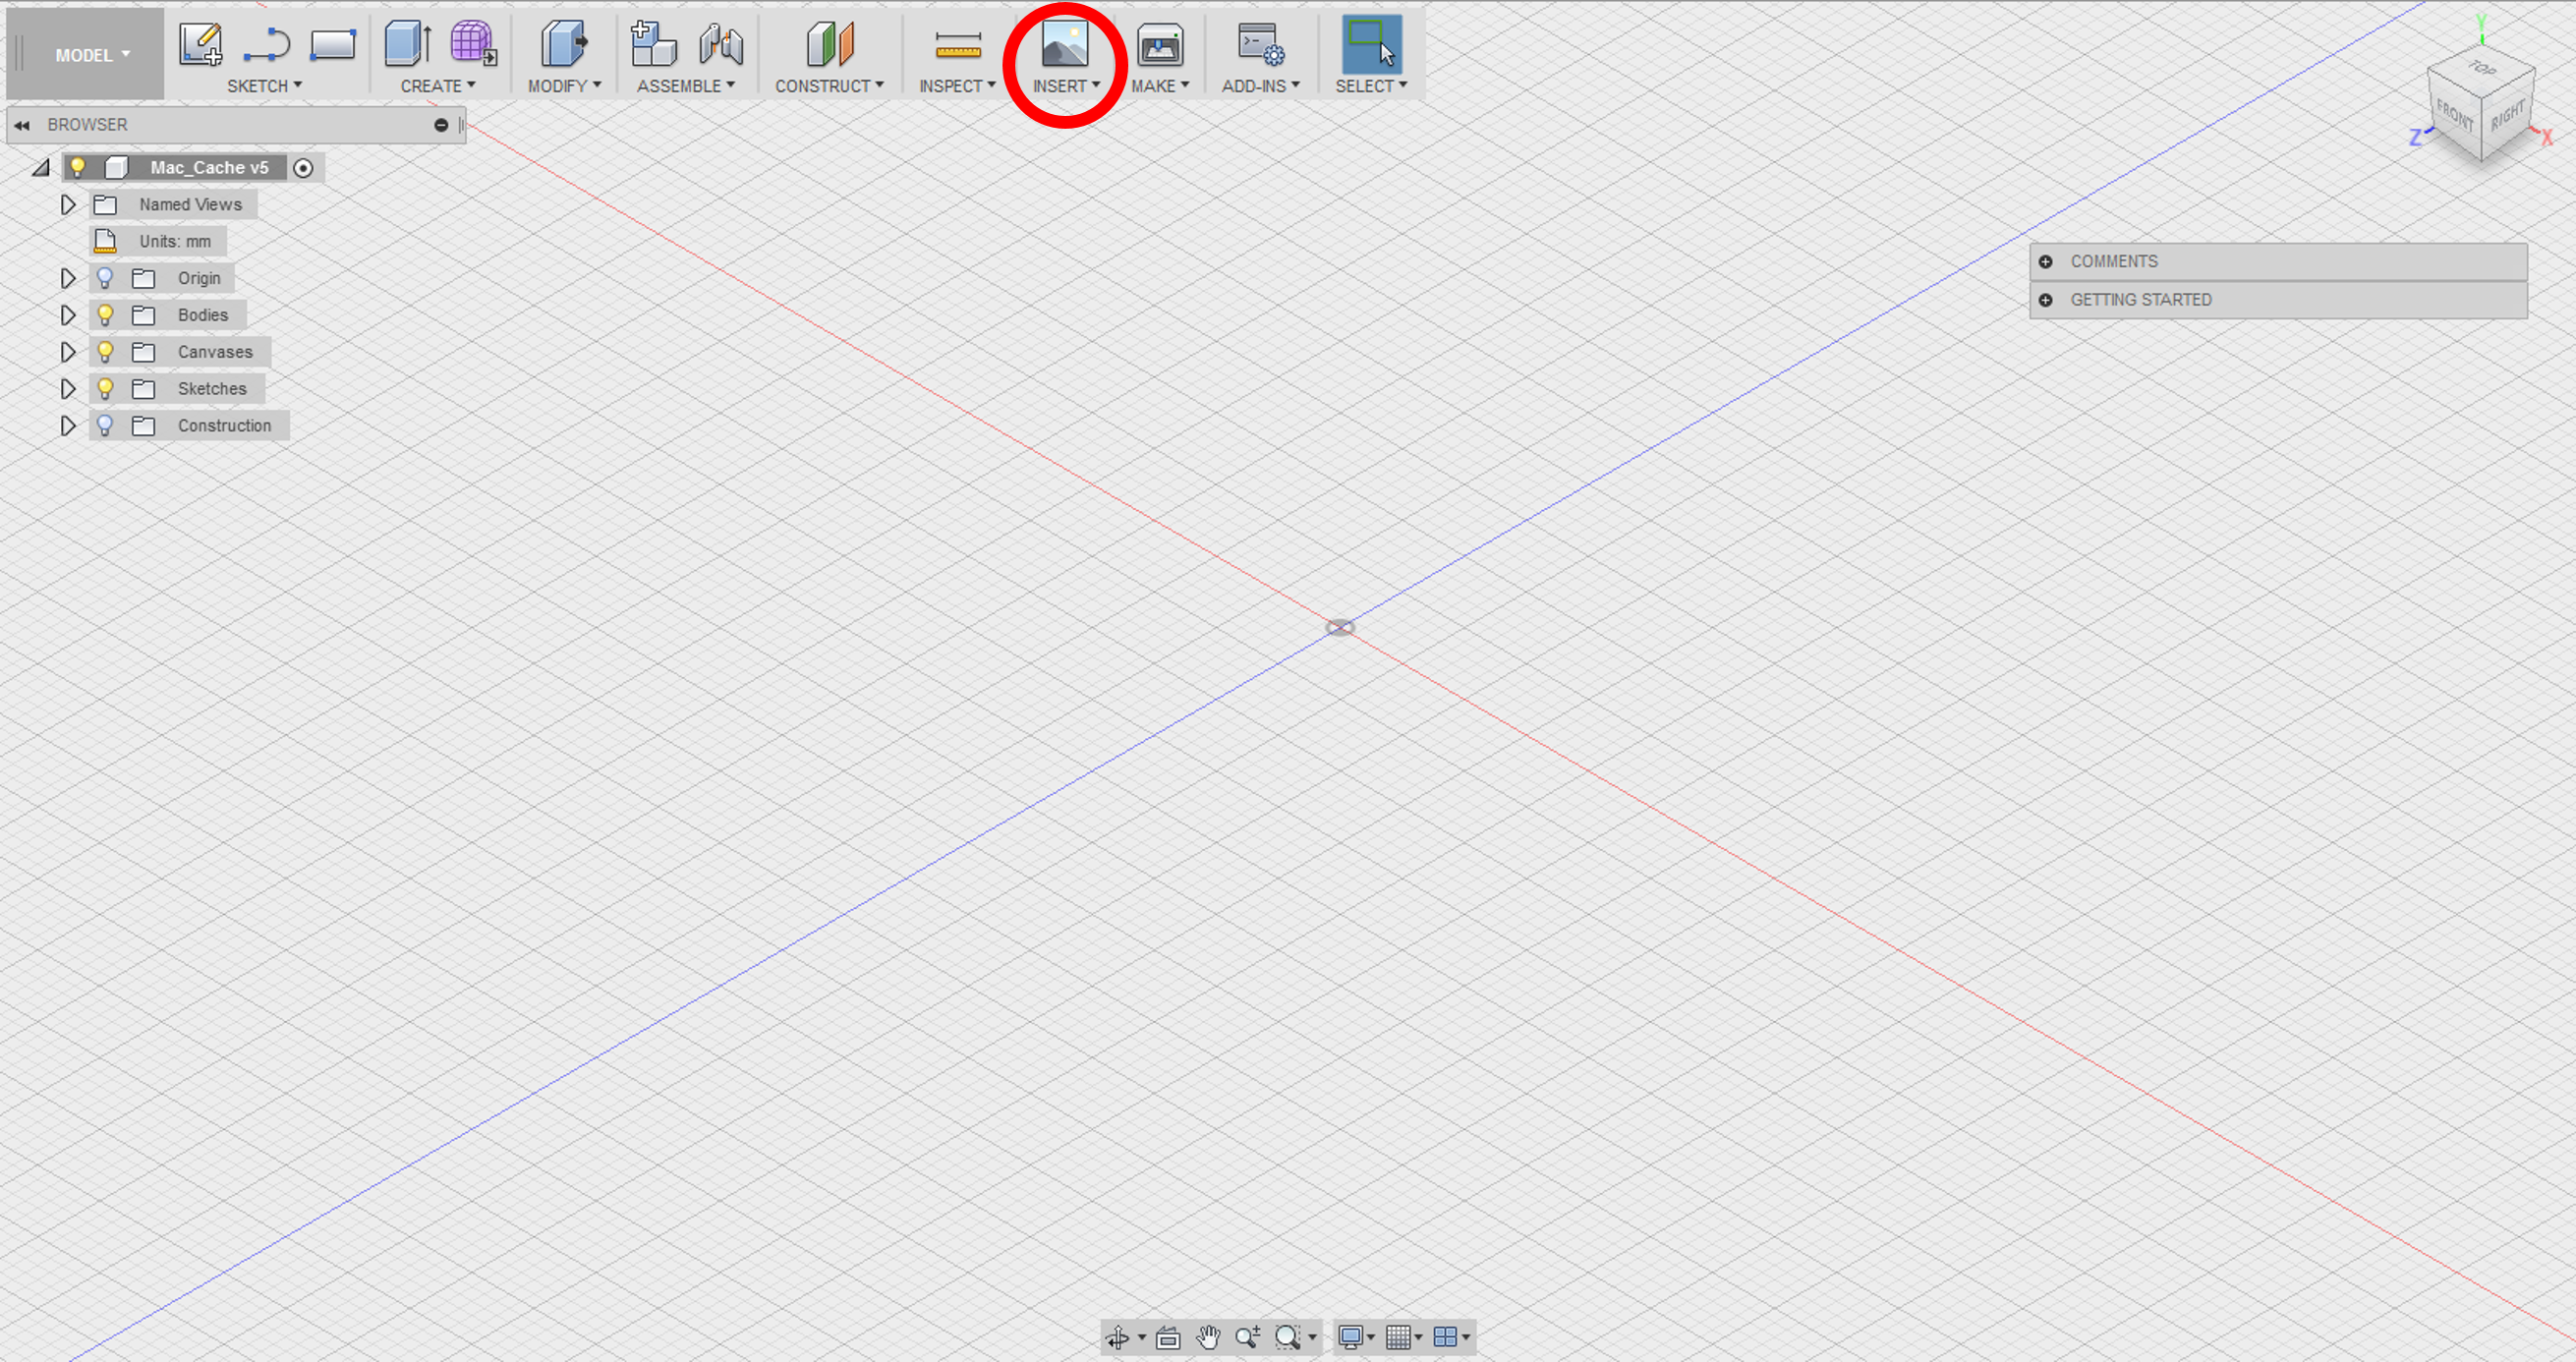
Task: Activate the Pan hand tool
Action: [x=1208, y=1337]
